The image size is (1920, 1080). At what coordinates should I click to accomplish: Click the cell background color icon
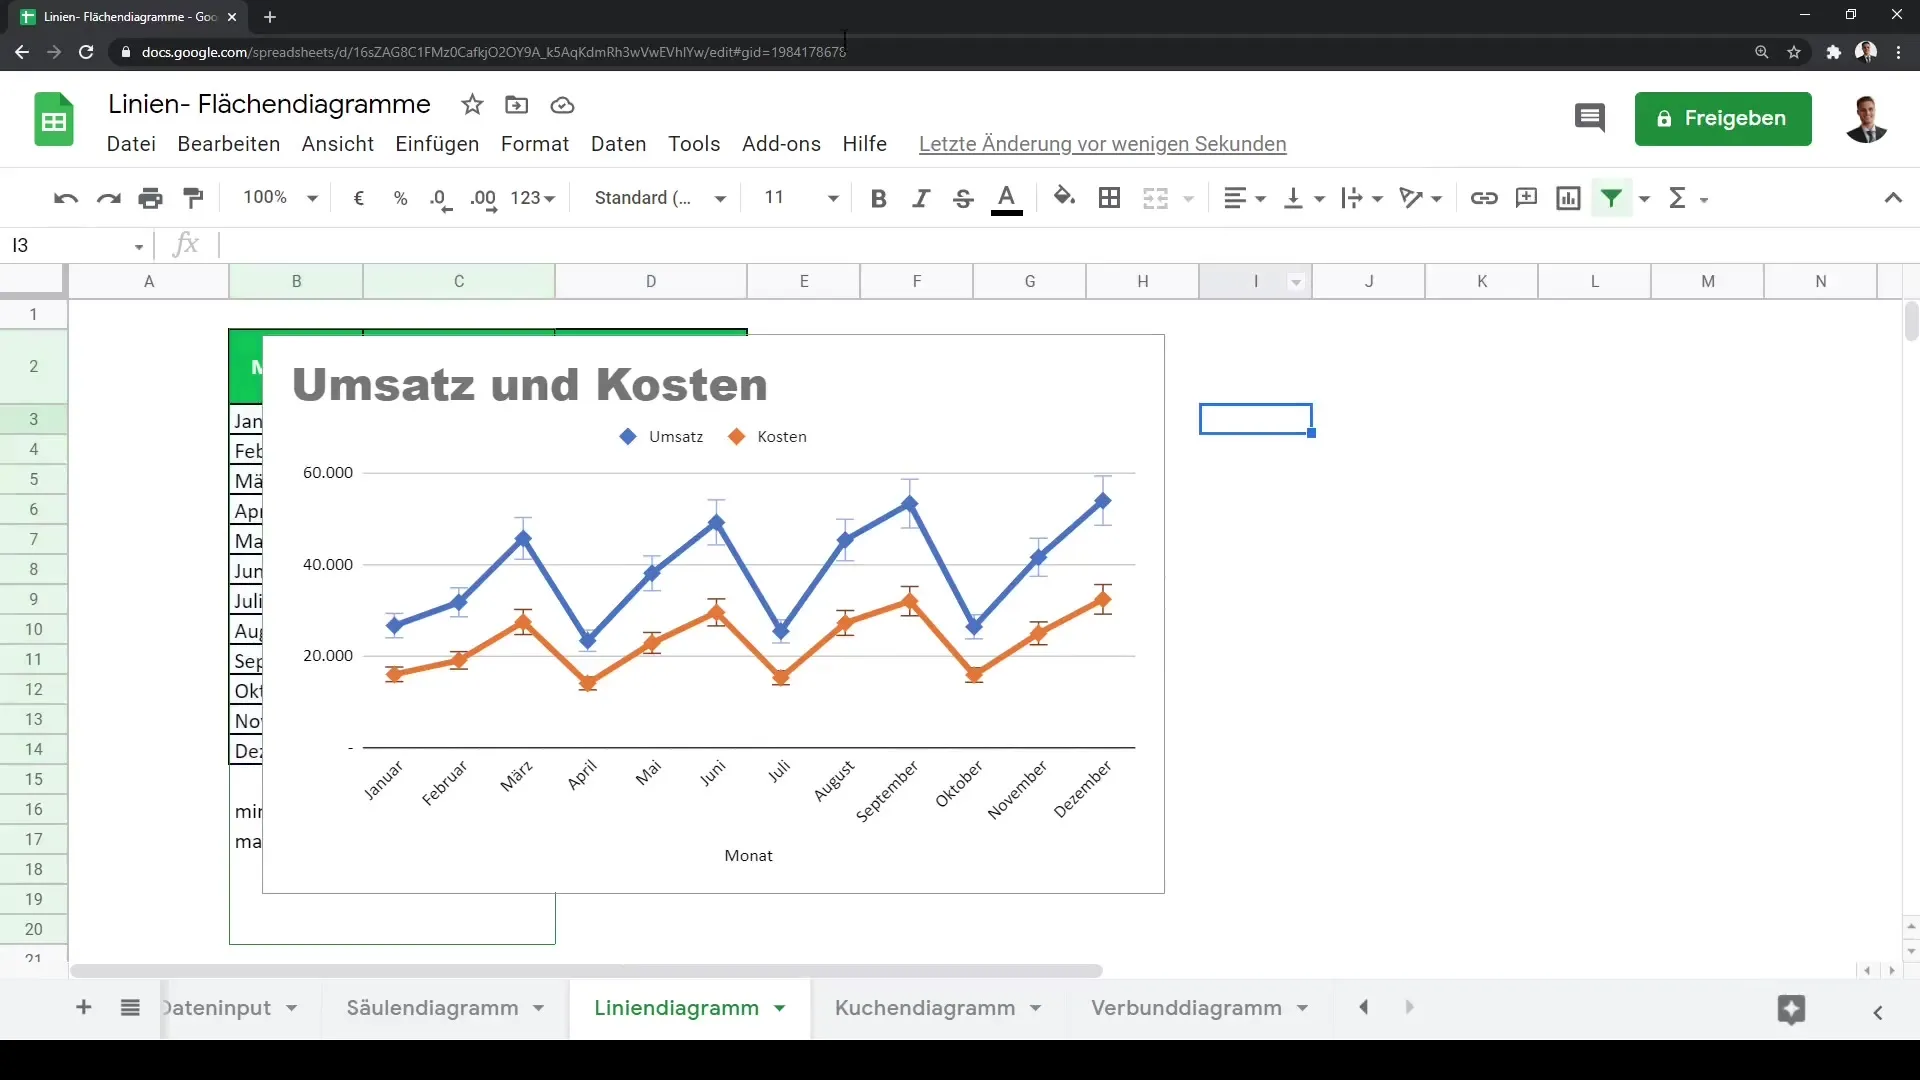pos(1064,198)
